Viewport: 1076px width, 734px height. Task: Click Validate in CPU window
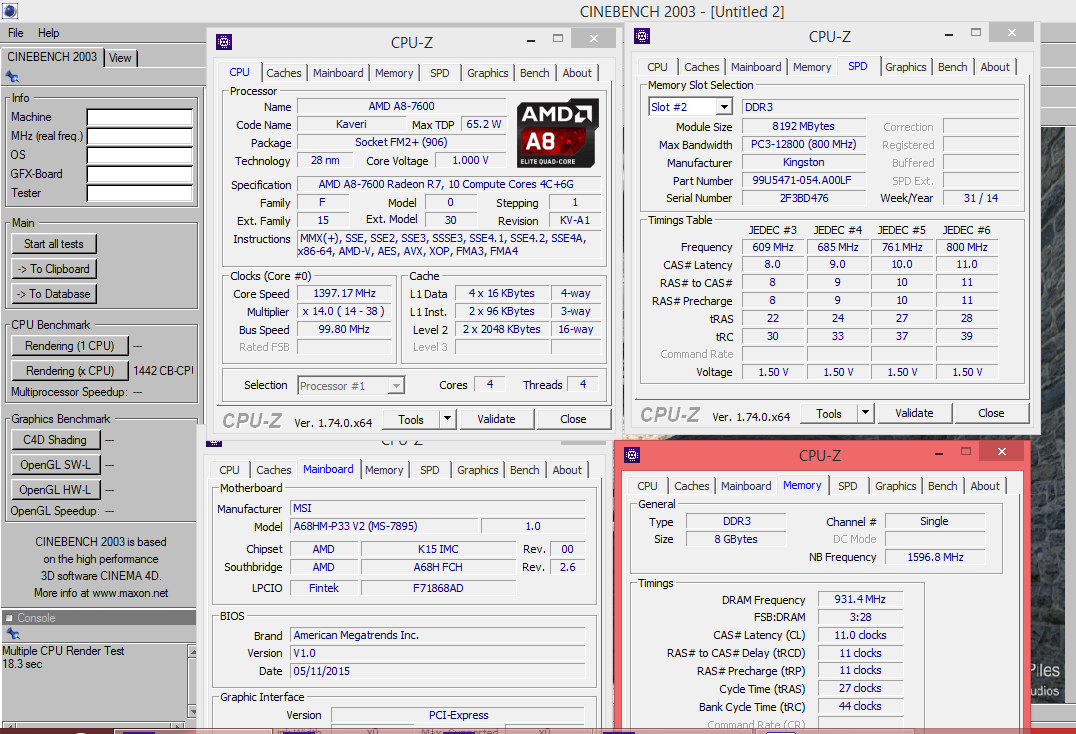(x=496, y=418)
